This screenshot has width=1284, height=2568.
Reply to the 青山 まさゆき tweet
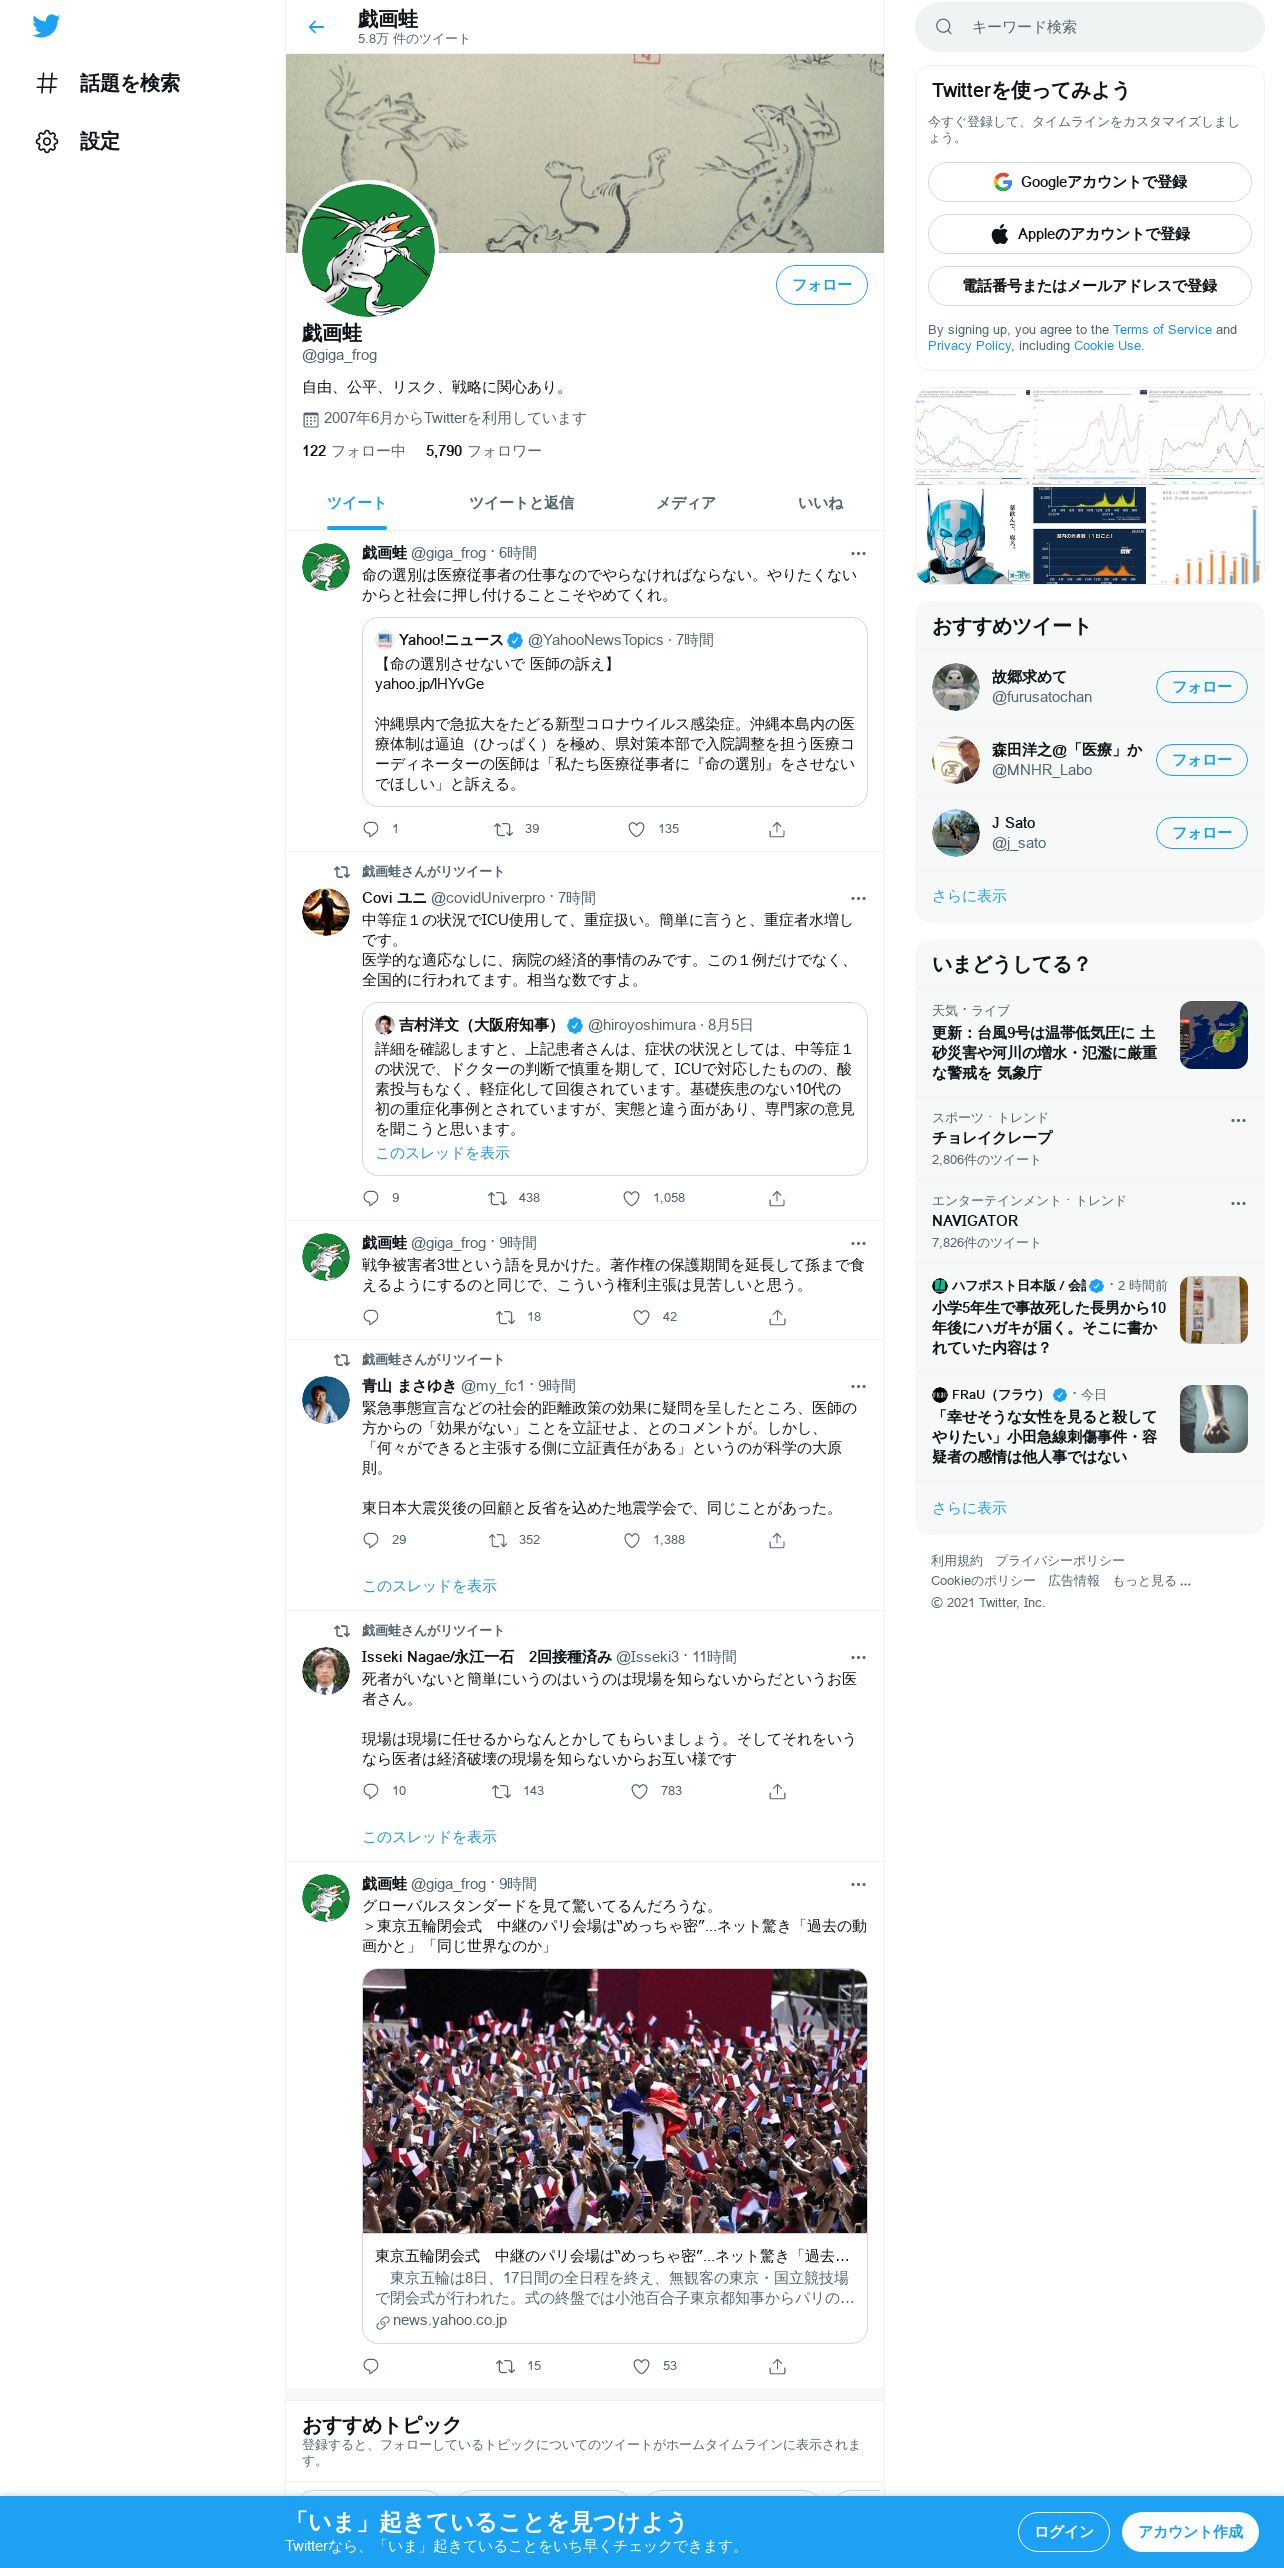pyautogui.click(x=371, y=1540)
